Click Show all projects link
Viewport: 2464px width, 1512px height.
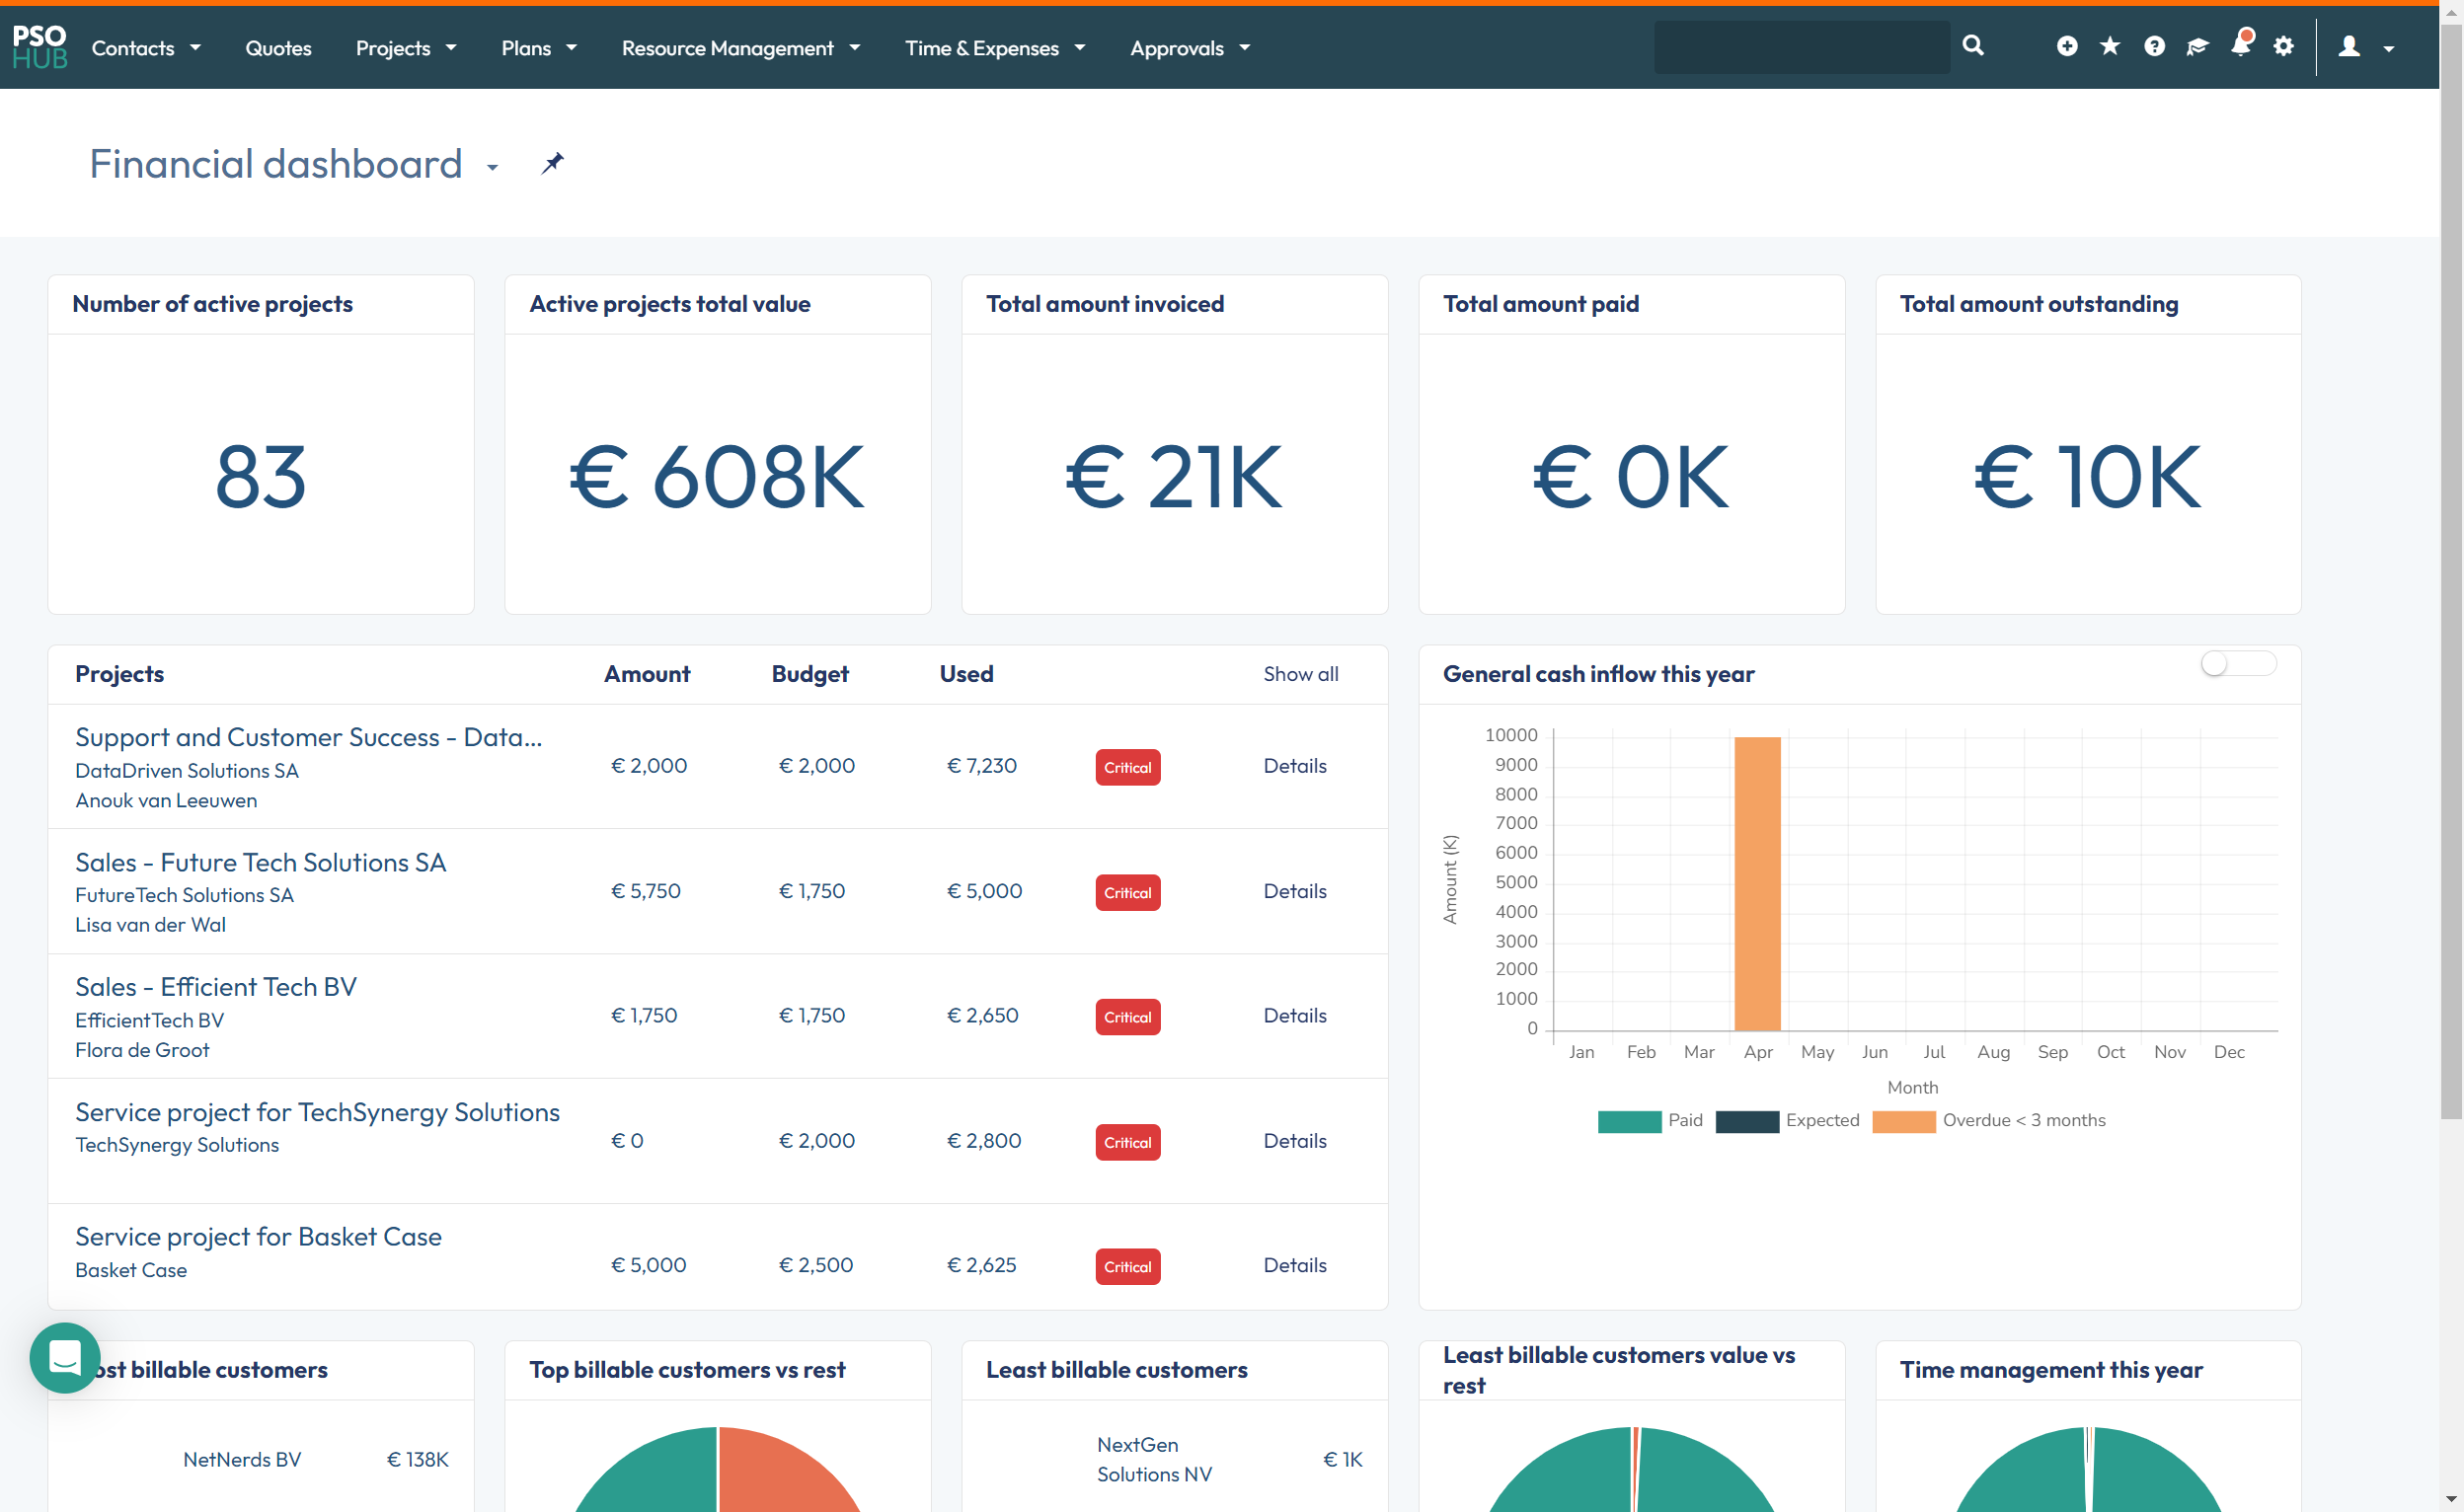1300,674
